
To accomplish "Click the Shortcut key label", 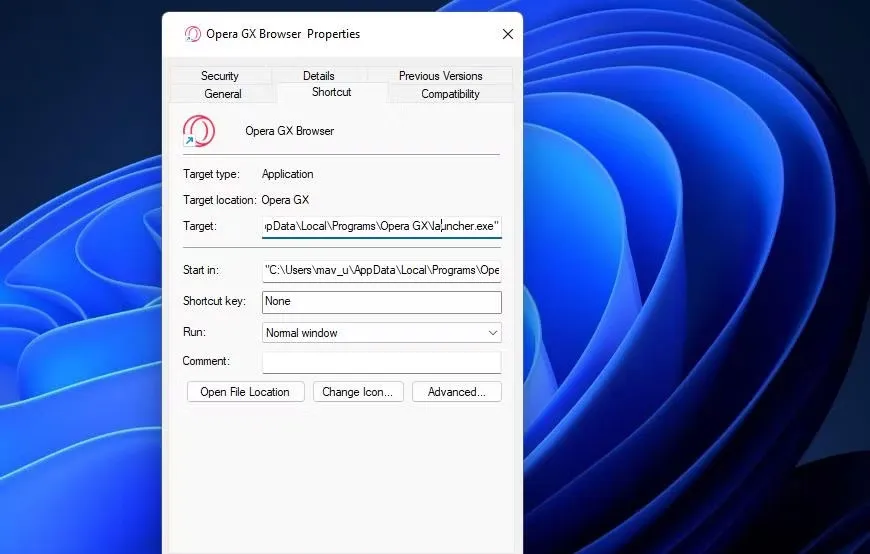I will tap(214, 301).
